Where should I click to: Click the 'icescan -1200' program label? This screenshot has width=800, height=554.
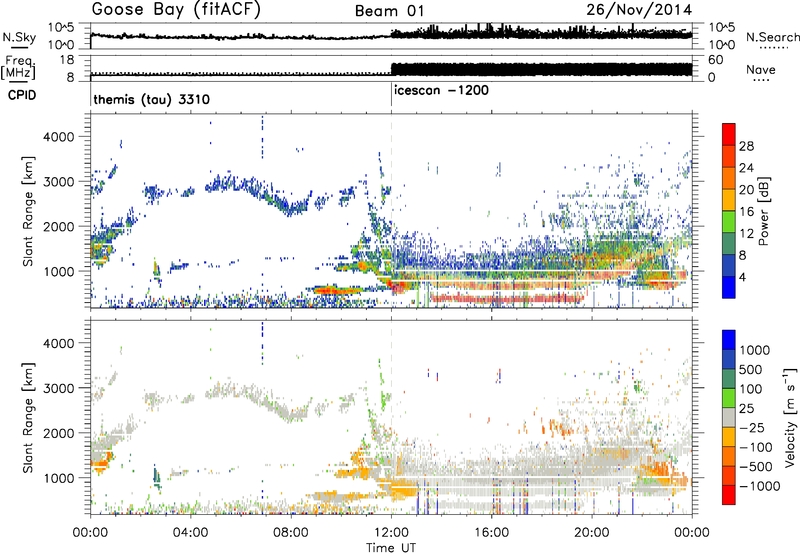pyautogui.click(x=441, y=91)
